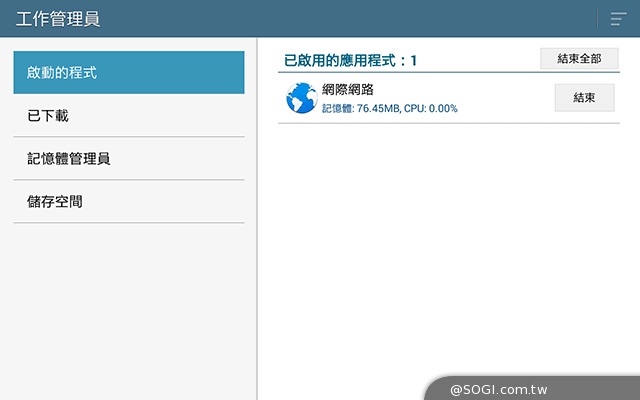This screenshot has height=400, width=640.
Task: Click the 已啟用的應用程式：1 header
Action: pos(350,61)
